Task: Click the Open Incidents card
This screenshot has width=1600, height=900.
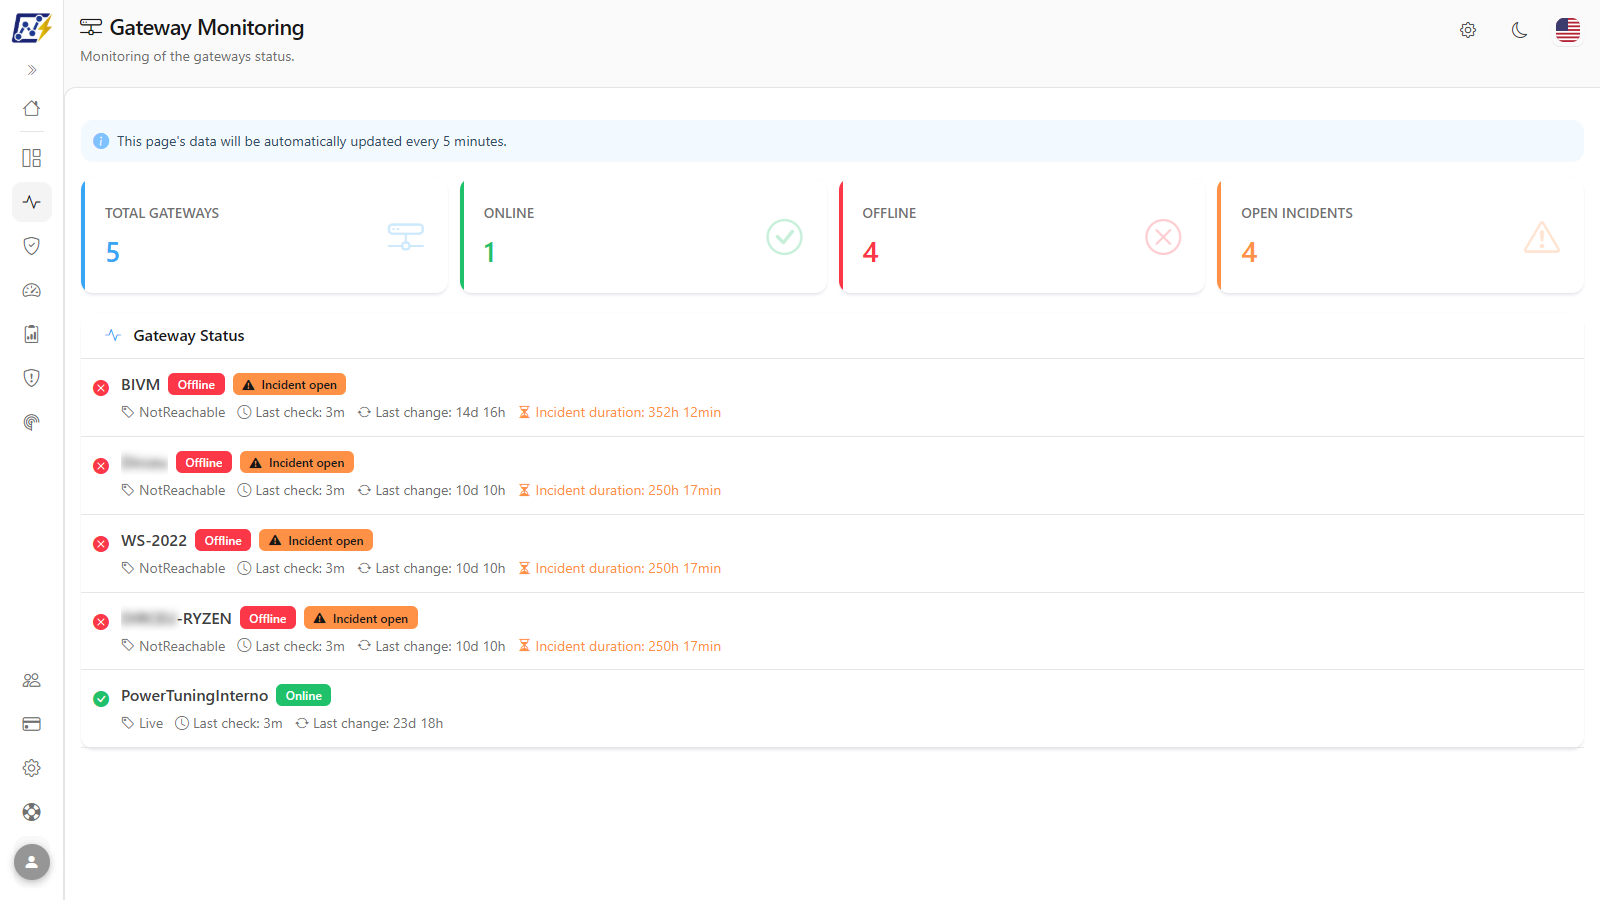Action: click(1401, 237)
